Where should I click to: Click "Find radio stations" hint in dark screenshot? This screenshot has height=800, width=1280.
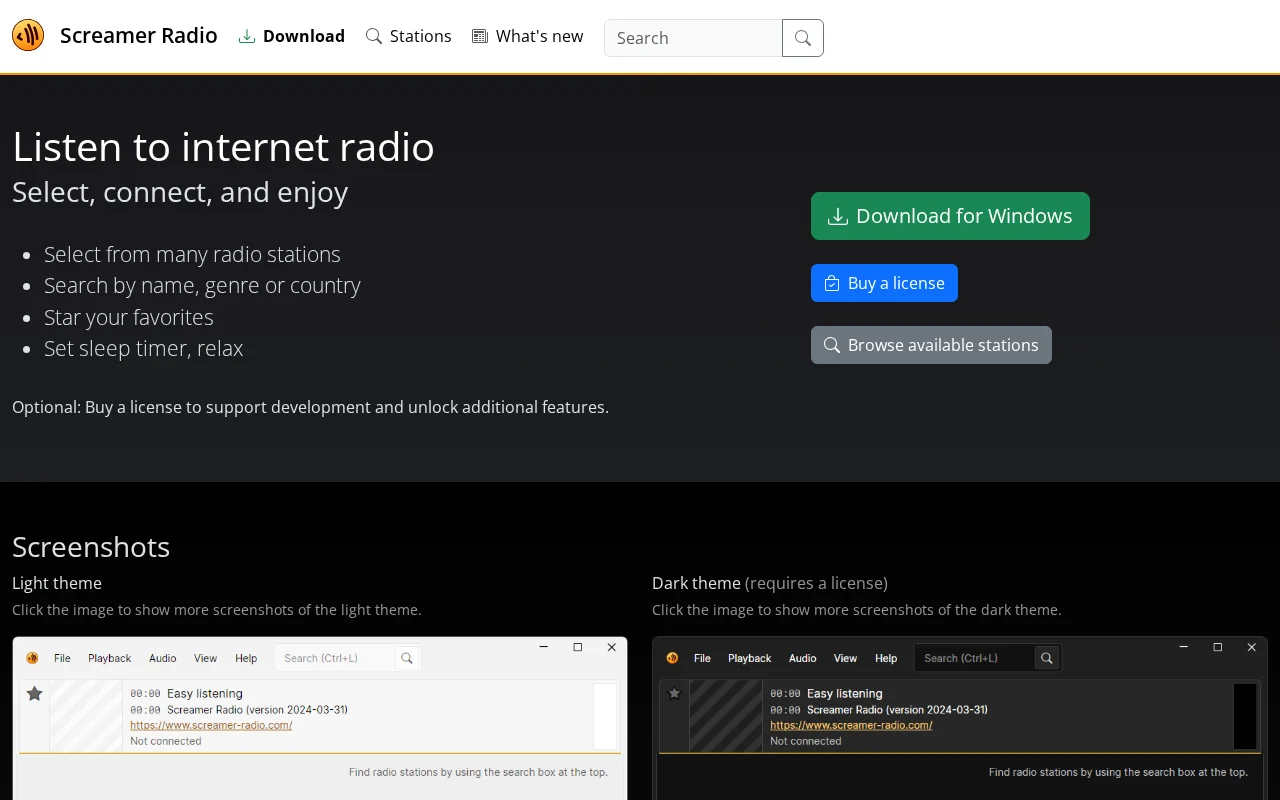click(x=1118, y=772)
